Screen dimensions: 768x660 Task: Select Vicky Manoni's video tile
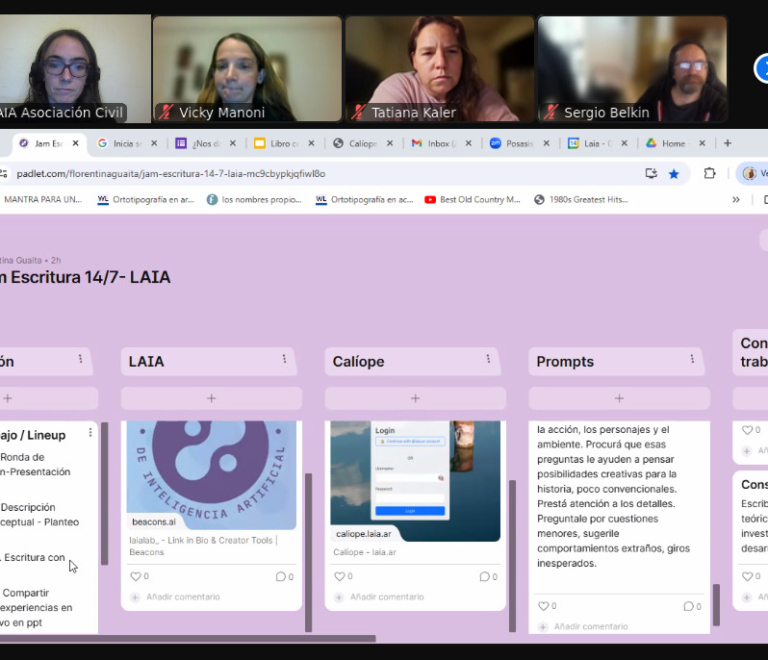click(x=247, y=69)
